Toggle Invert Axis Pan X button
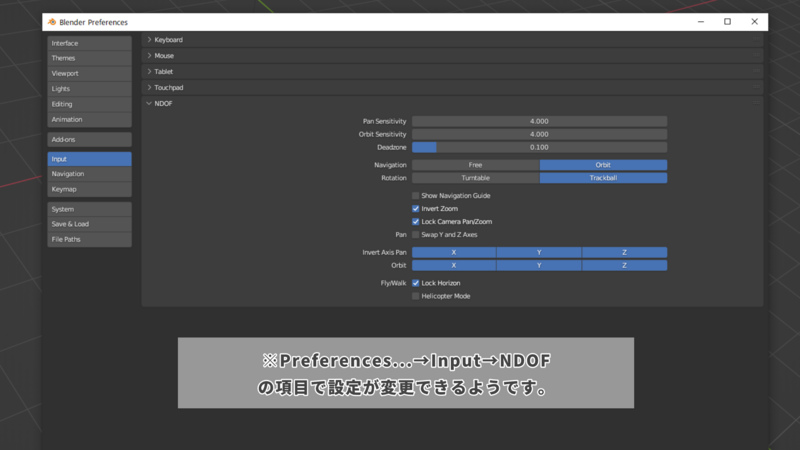The width and height of the screenshot is (800, 450). tap(454, 253)
